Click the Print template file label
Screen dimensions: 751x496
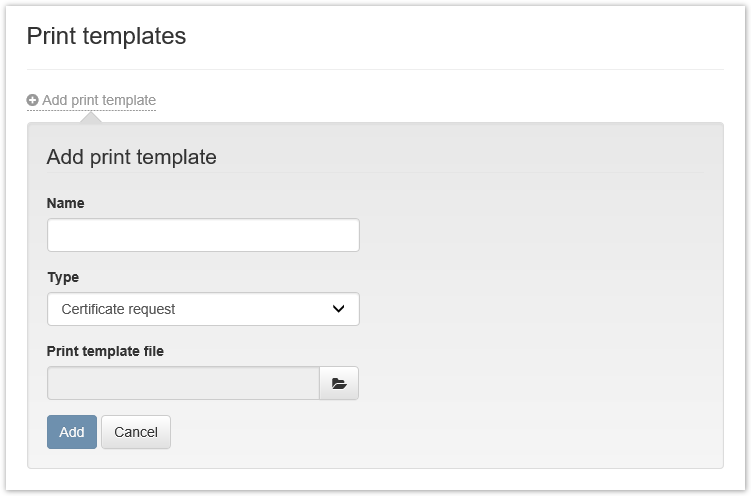coord(105,351)
